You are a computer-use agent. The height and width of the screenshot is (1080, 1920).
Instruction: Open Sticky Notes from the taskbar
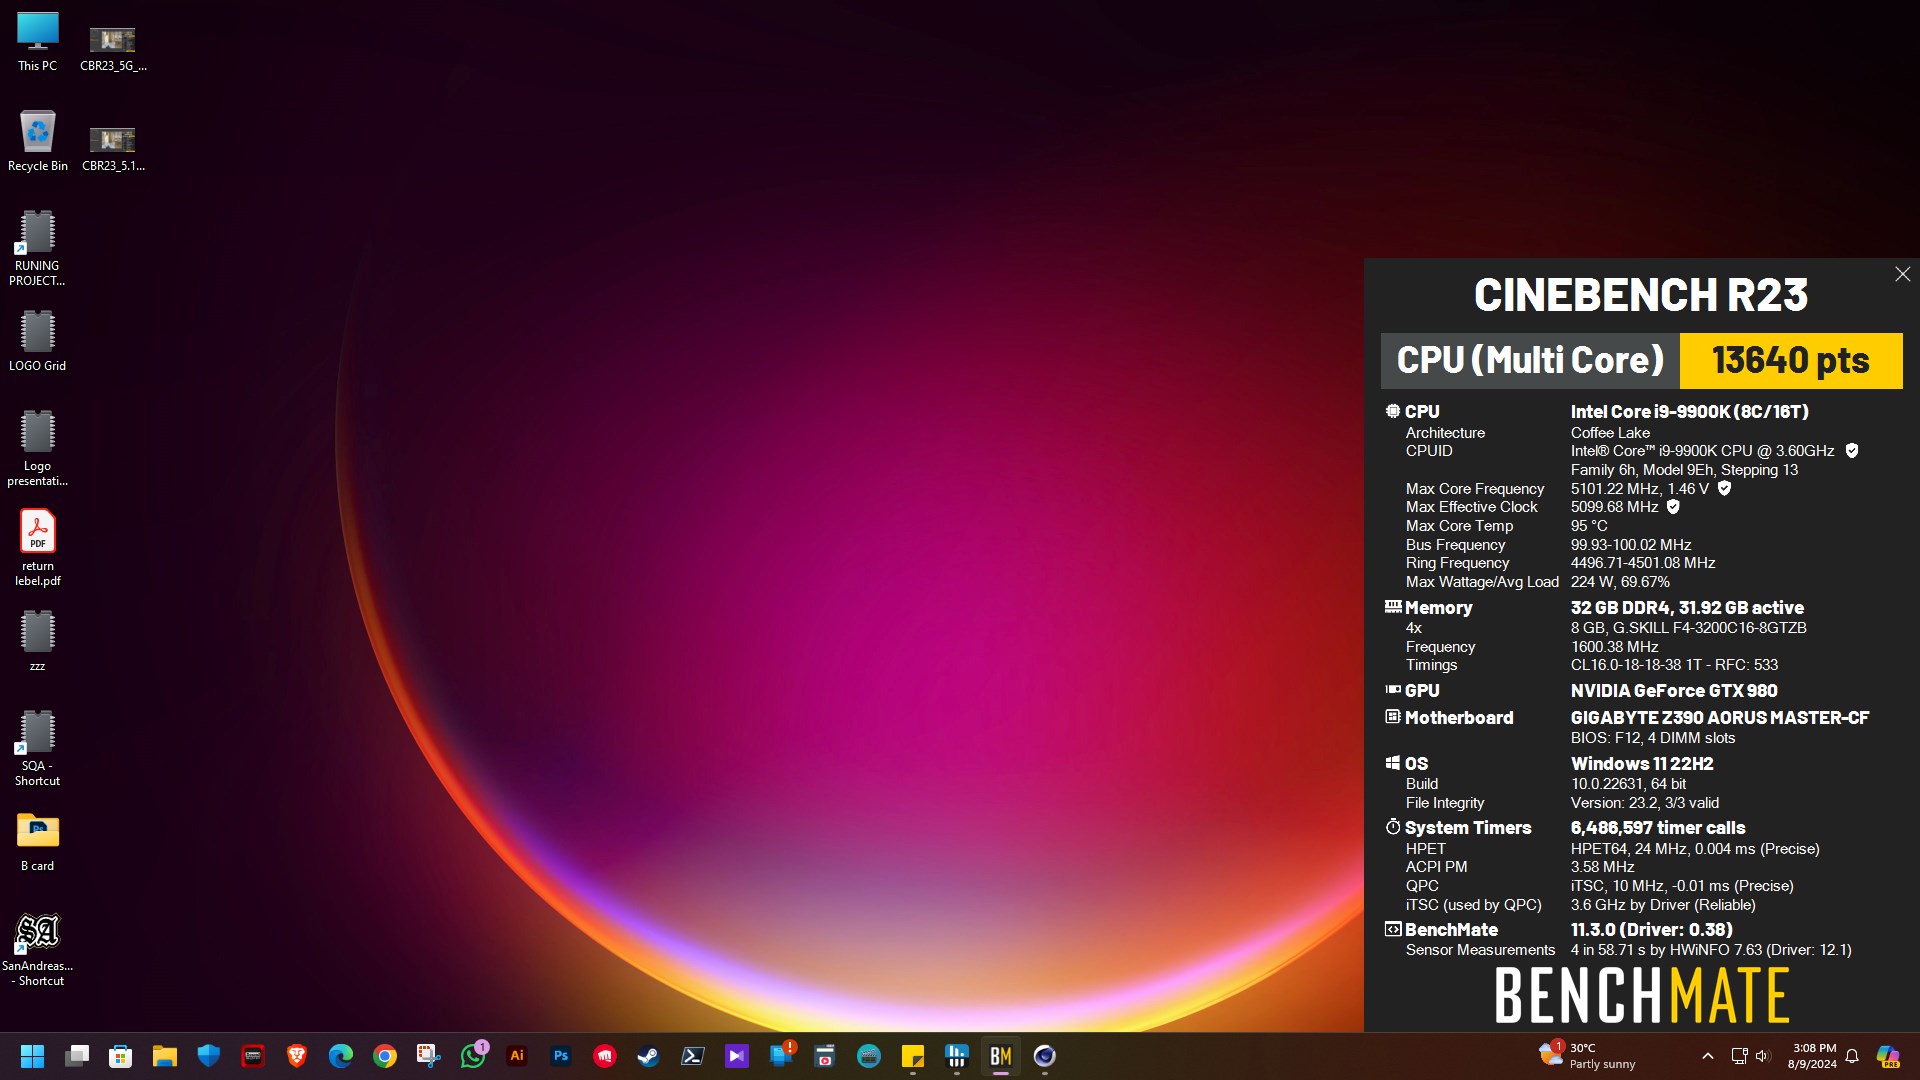coord(913,1056)
